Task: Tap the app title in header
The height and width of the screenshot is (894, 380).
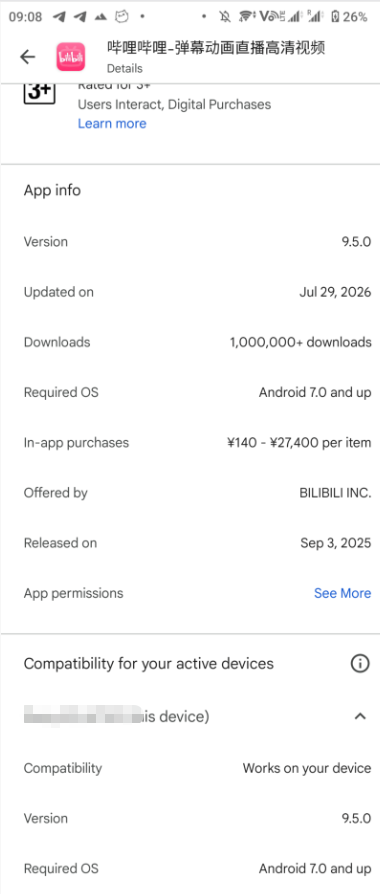Action: point(216,48)
